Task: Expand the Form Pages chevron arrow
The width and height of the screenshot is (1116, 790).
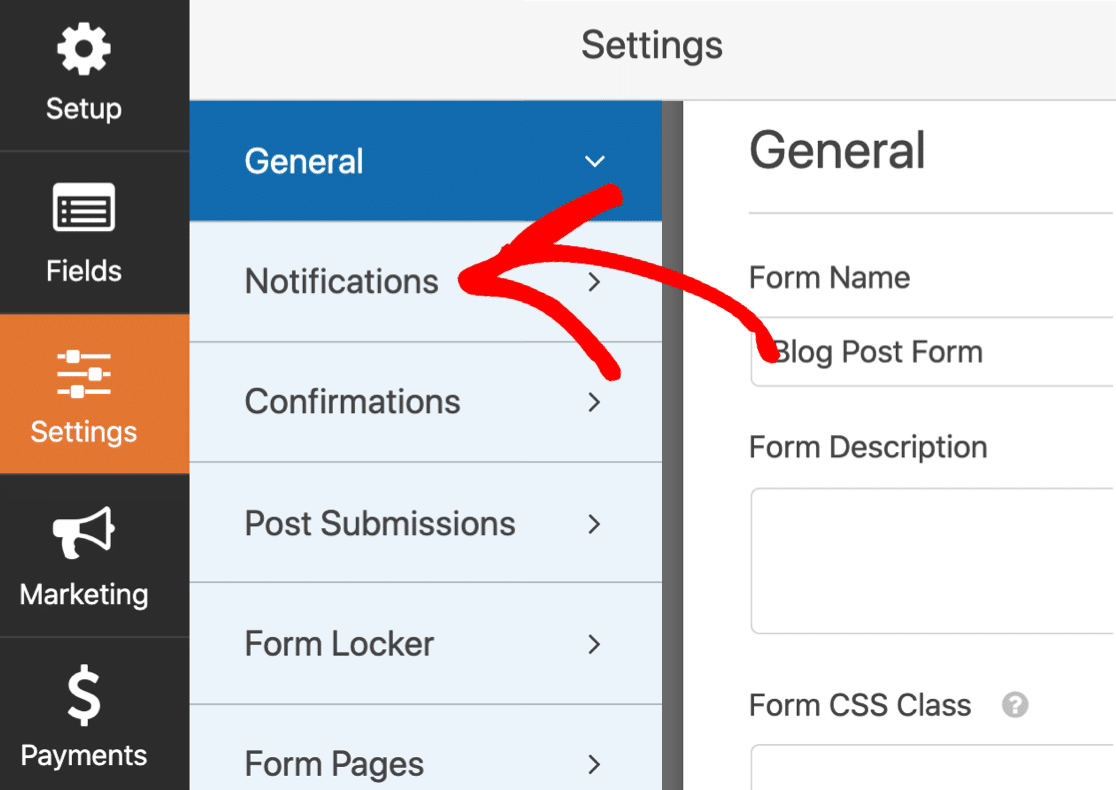Action: 595,765
